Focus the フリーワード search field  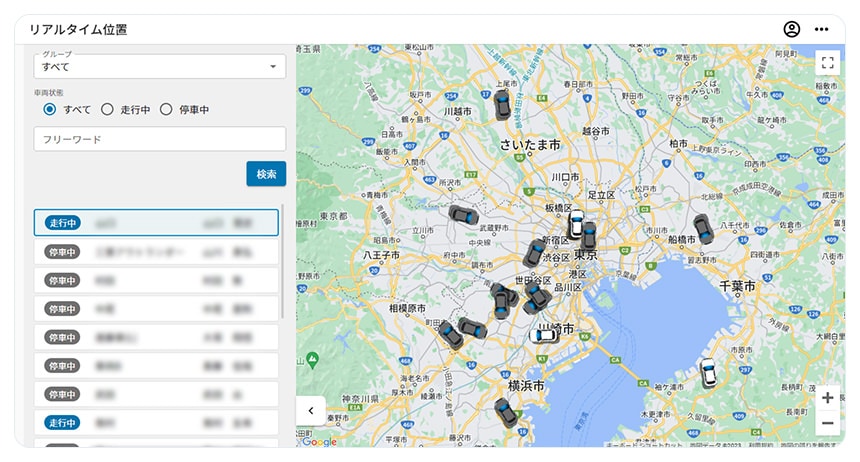pyautogui.click(x=160, y=139)
